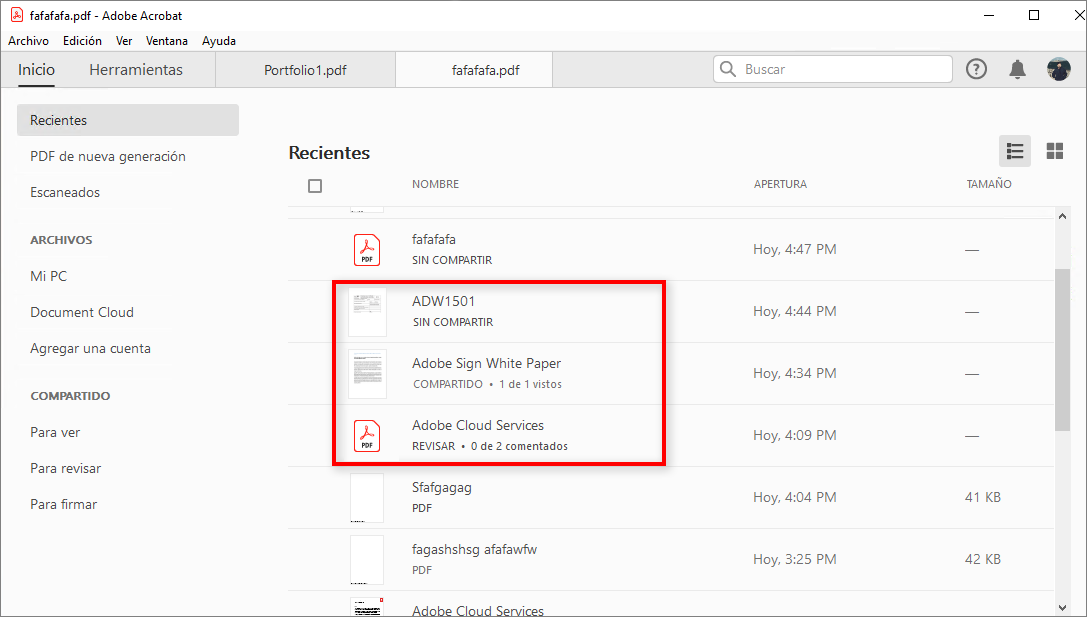
Task: Click the file list scroll up arrow
Action: click(1062, 216)
